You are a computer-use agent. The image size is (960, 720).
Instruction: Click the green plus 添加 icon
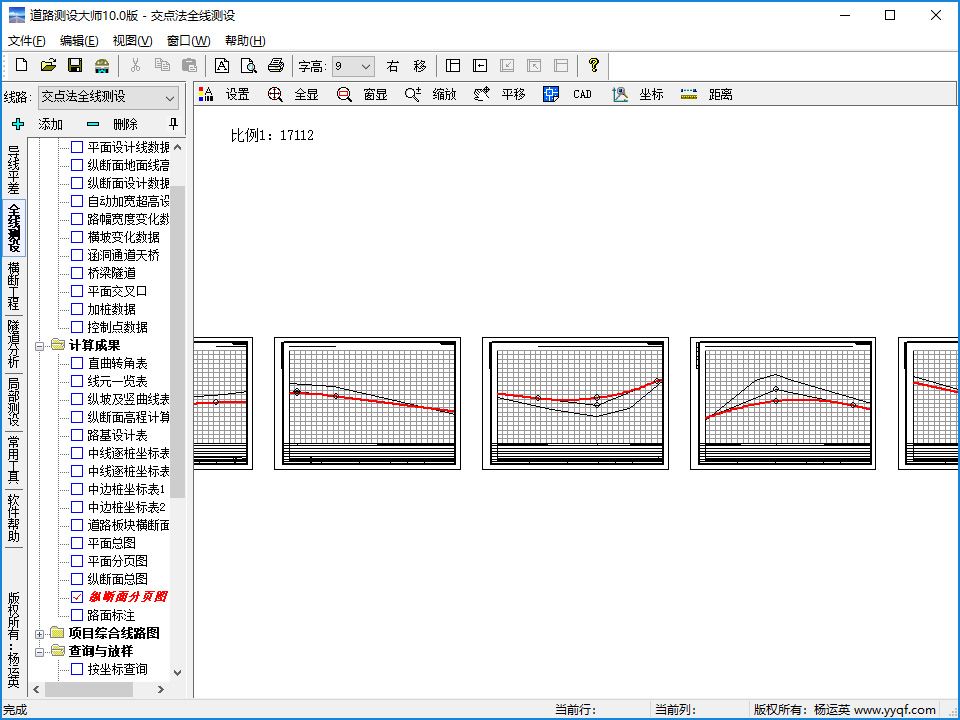pyautogui.click(x=18, y=124)
